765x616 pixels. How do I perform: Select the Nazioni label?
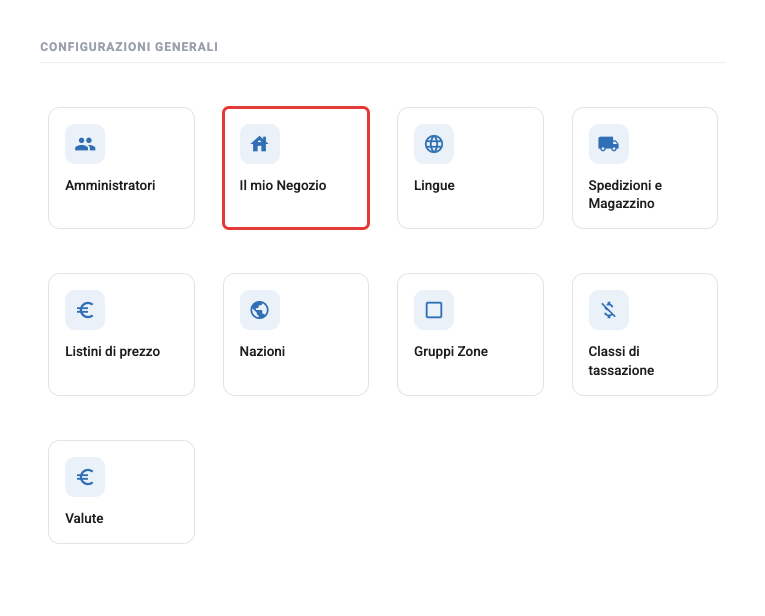tap(262, 351)
